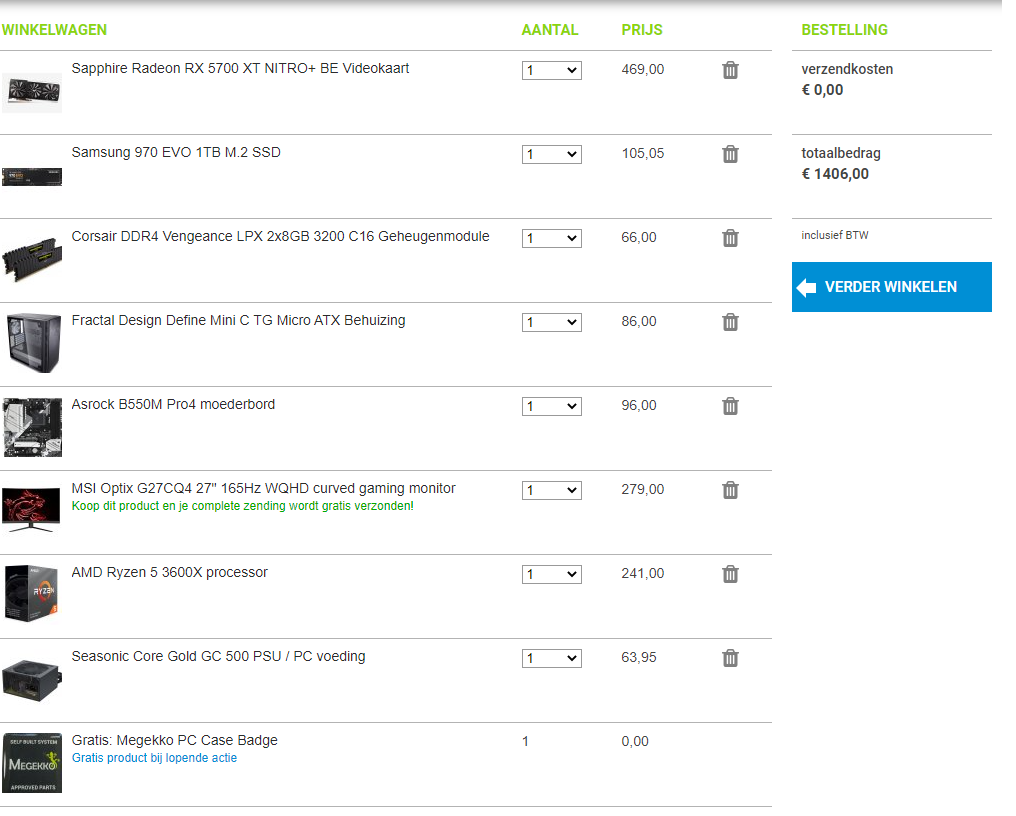The image size is (1016, 816).
Task: Click the WINKELWAGEN heading
Action: [54, 30]
